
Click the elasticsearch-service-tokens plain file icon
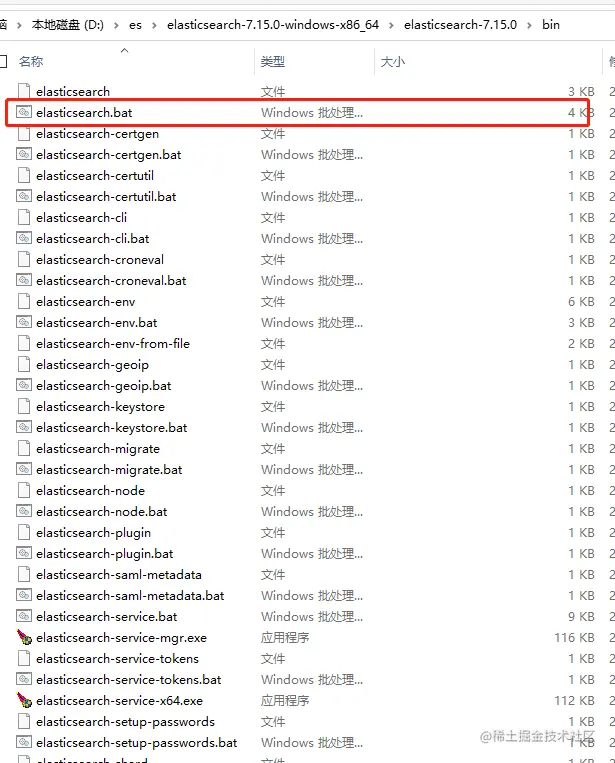pos(24,658)
